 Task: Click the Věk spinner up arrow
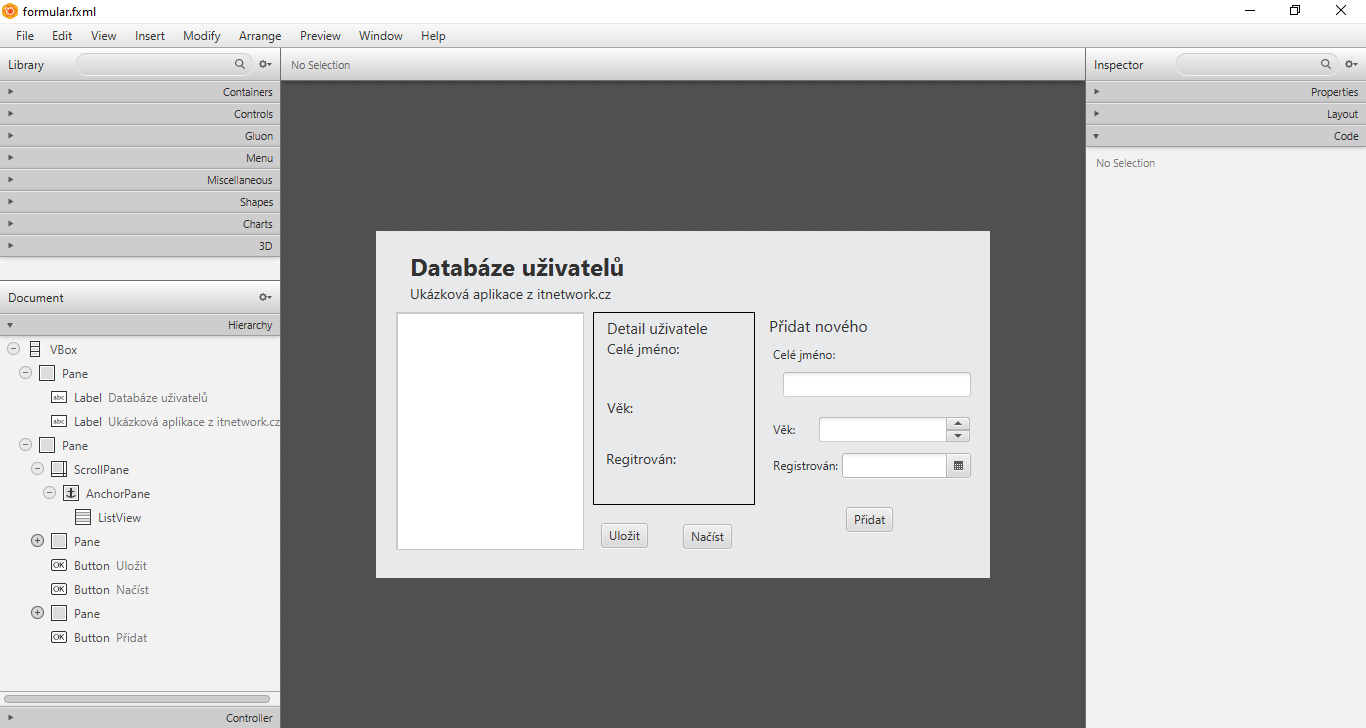[958, 423]
